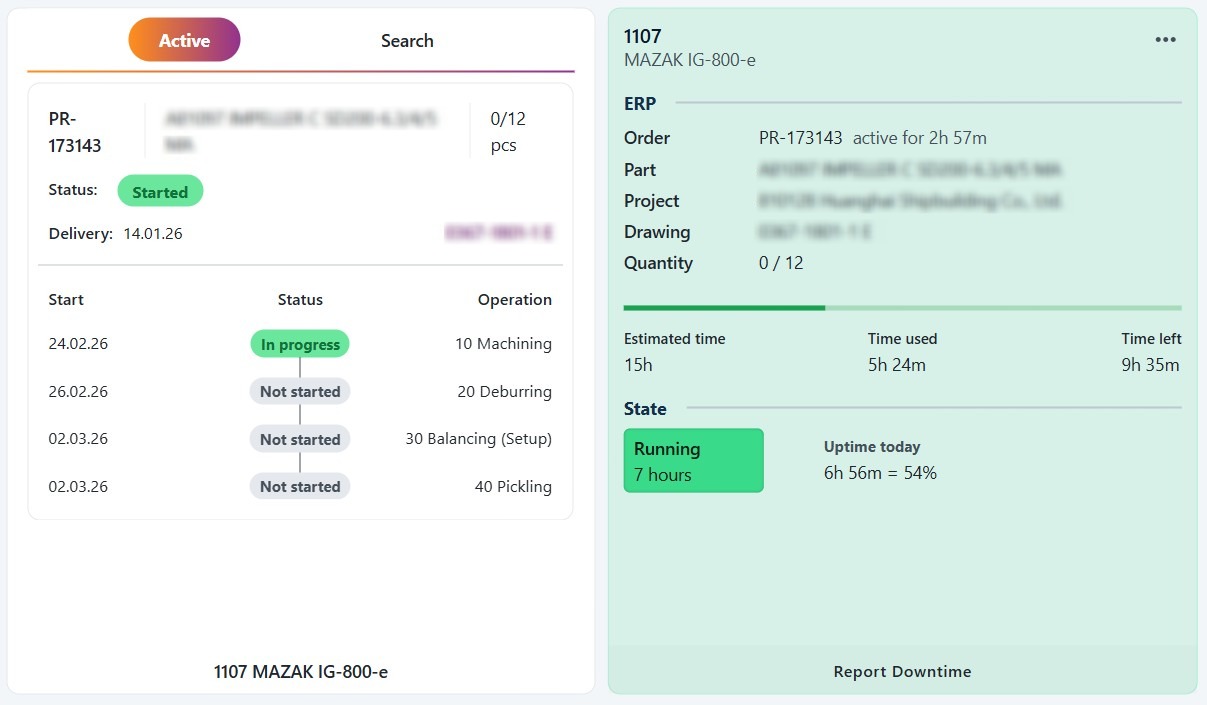The image size is (1207, 705).
Task: Click the time usage progress bar
Action: (902, 308)
